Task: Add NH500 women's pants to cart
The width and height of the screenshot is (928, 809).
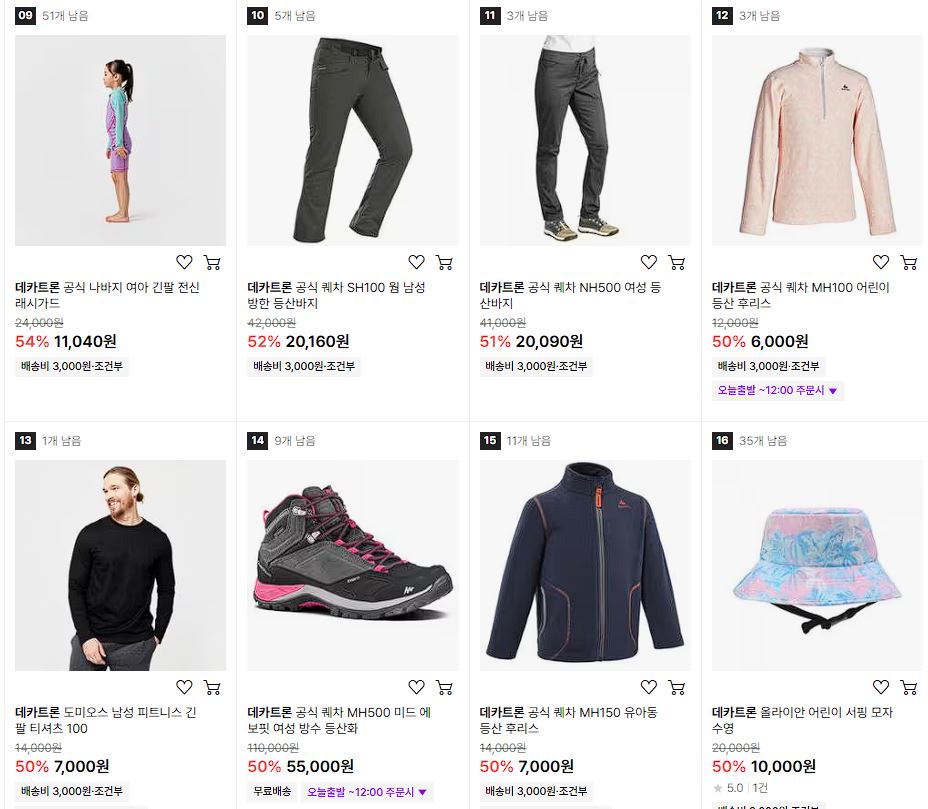Action: (676, 262)
